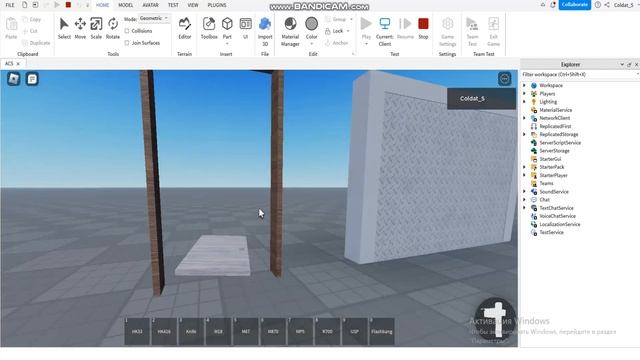
Task: Open the Lock dropdown arrow
Action: (348, 31)
